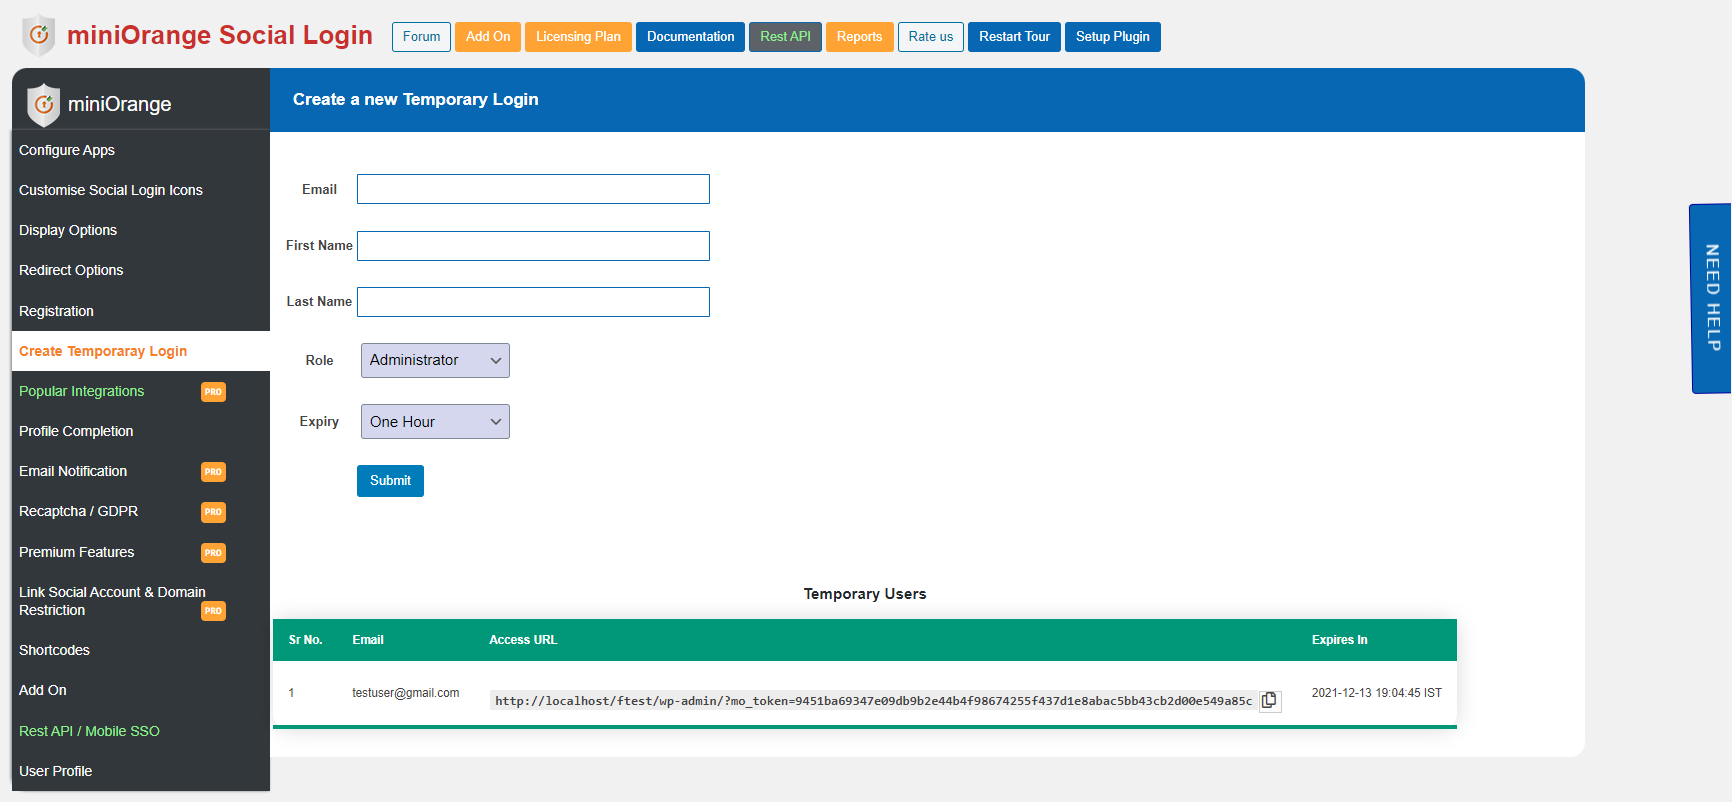Screen dimensions: 1732x802
Task: Click serial number 1 in Temporary Users table
Action: pos(291,693)
